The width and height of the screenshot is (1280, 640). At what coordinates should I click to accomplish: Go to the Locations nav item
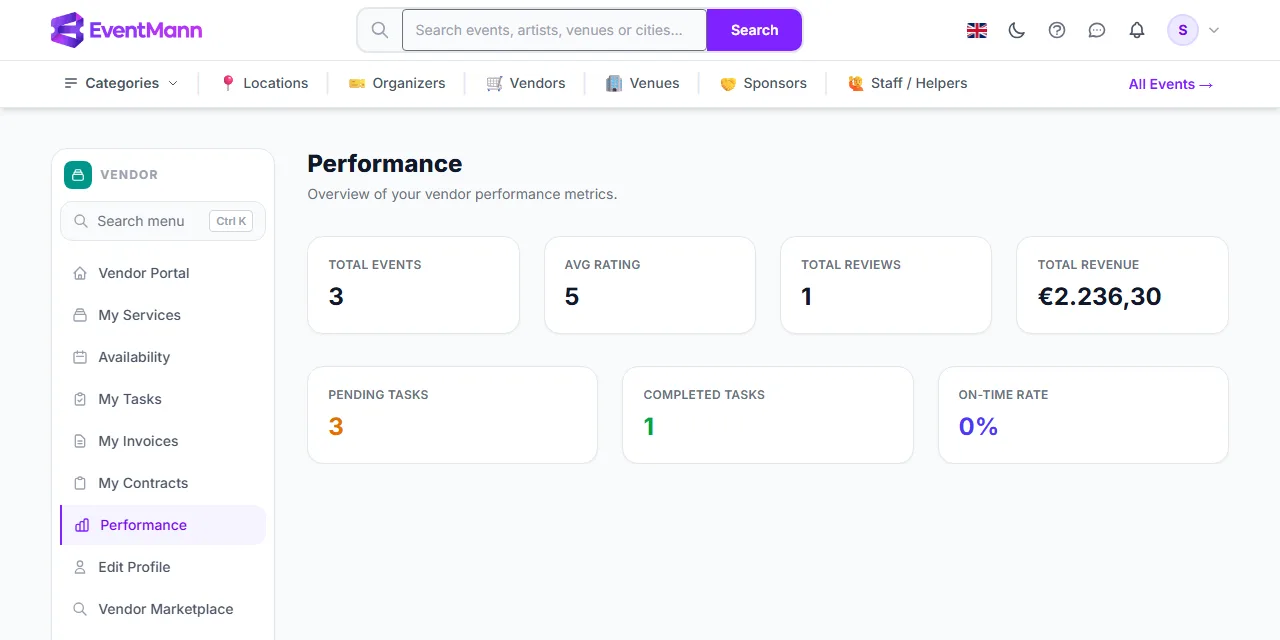point(264,83)
